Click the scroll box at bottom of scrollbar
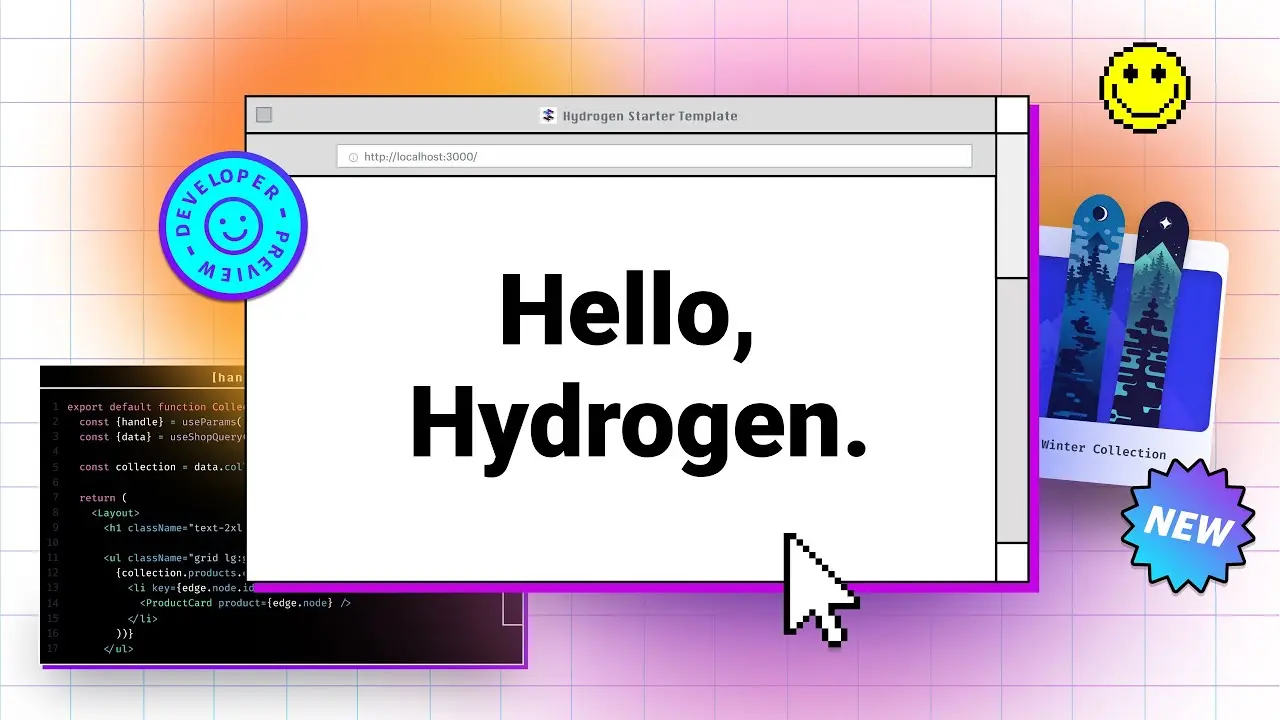 click(x=1012, y=561)
